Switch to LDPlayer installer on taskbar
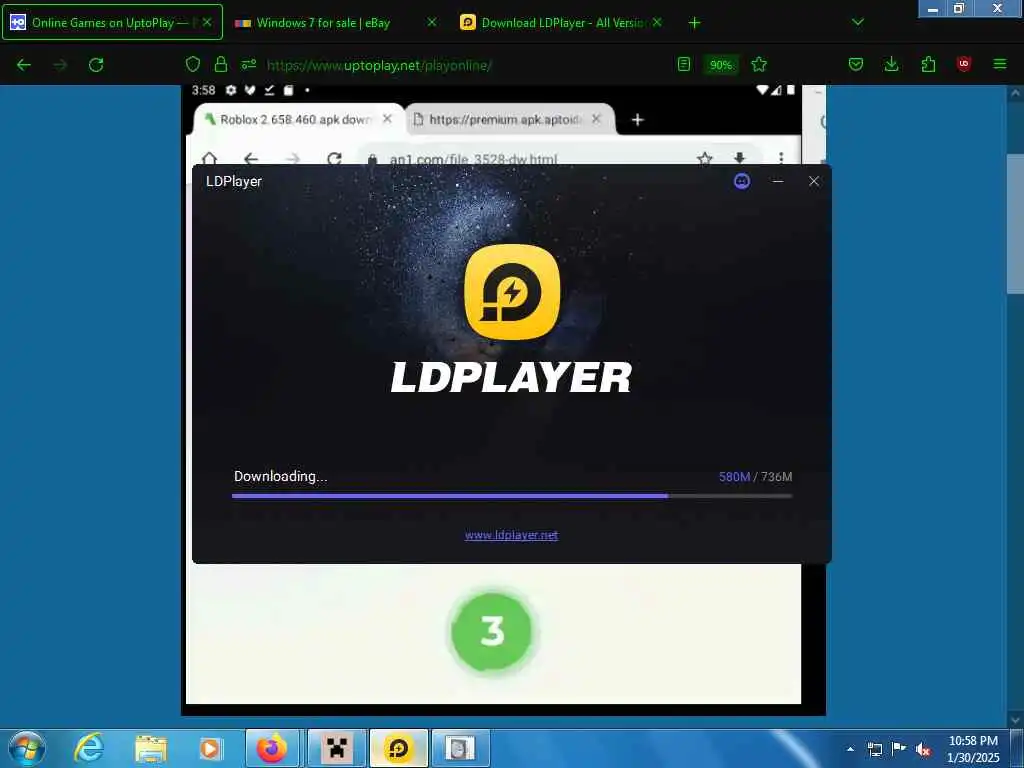 [398, 748]
